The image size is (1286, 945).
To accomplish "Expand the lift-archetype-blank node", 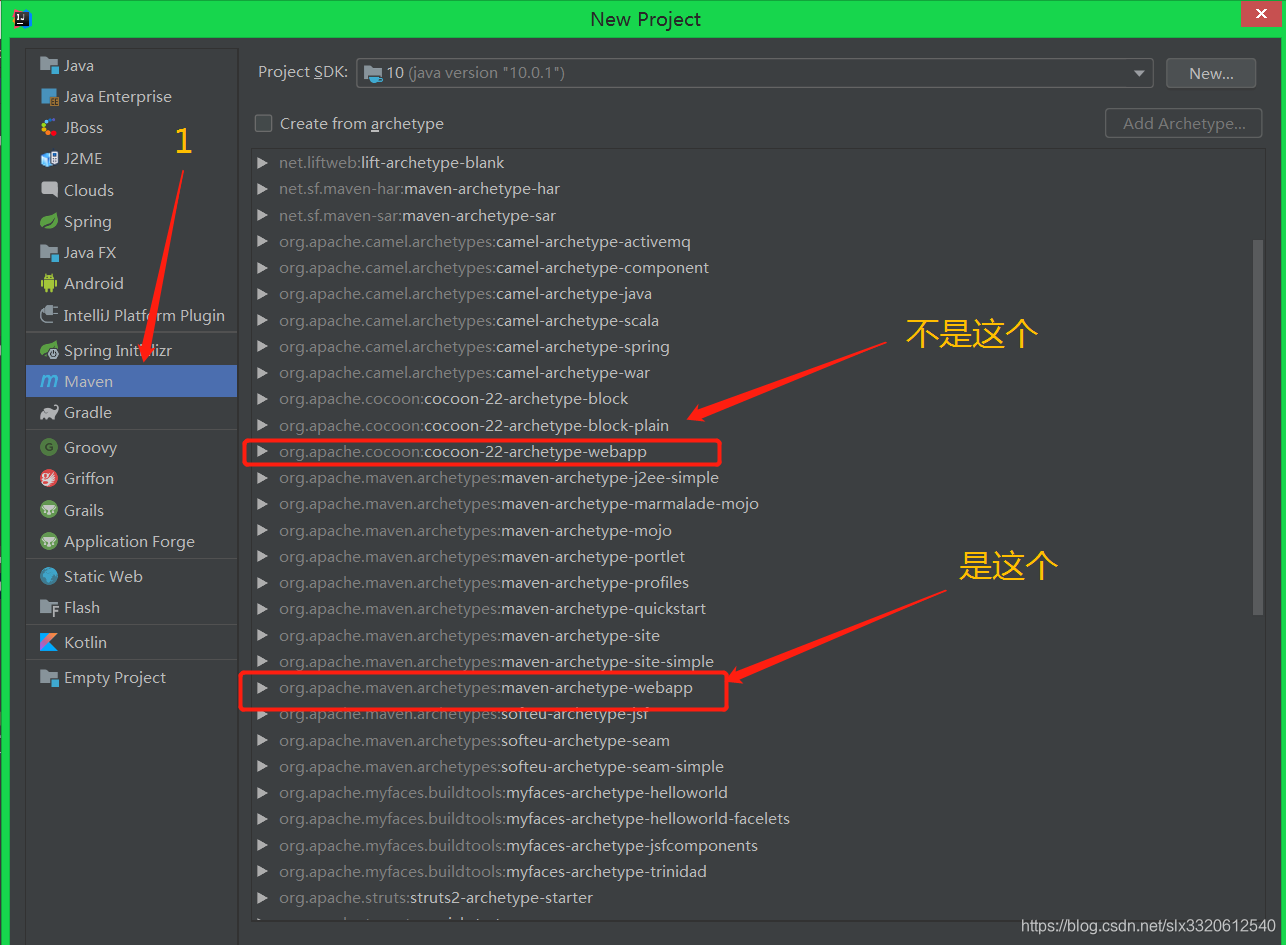I will (262, 162).
